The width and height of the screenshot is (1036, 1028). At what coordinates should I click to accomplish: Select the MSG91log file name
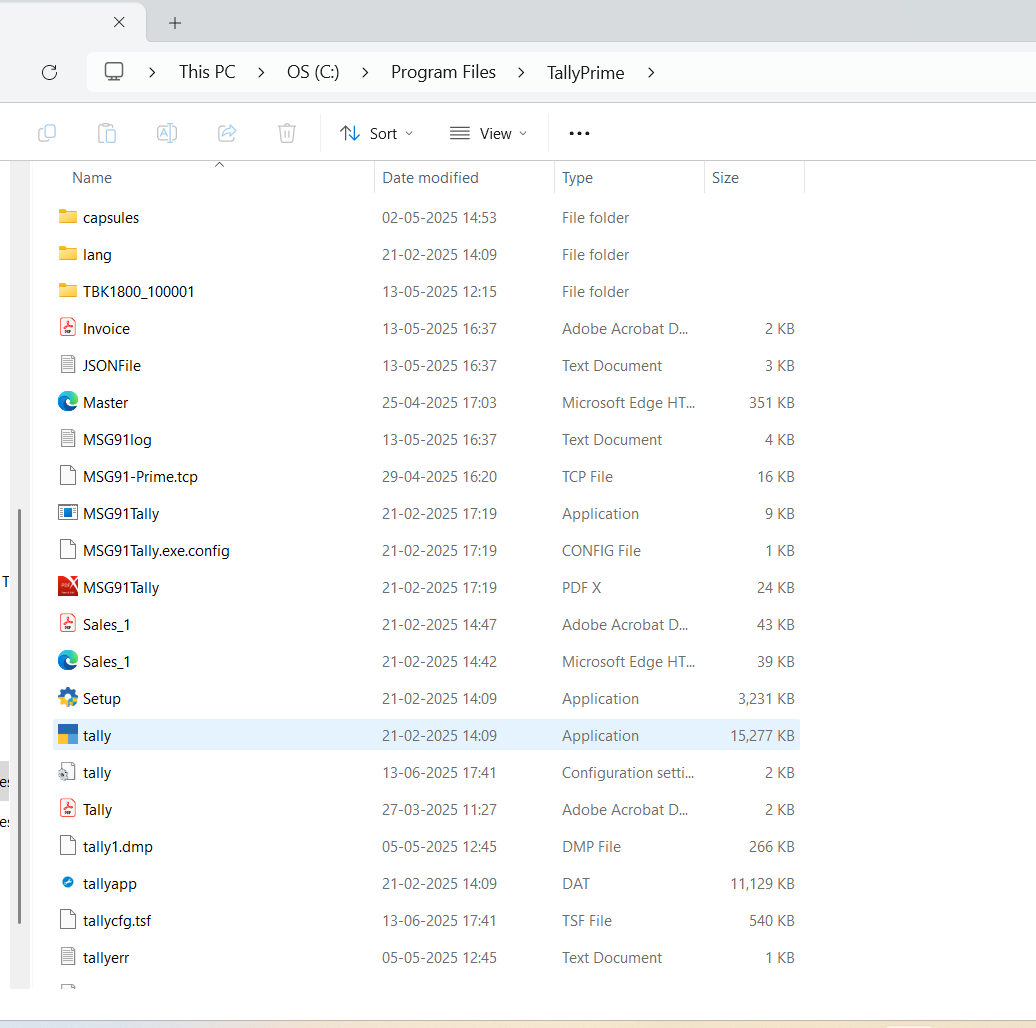click(x=117, y=439)
